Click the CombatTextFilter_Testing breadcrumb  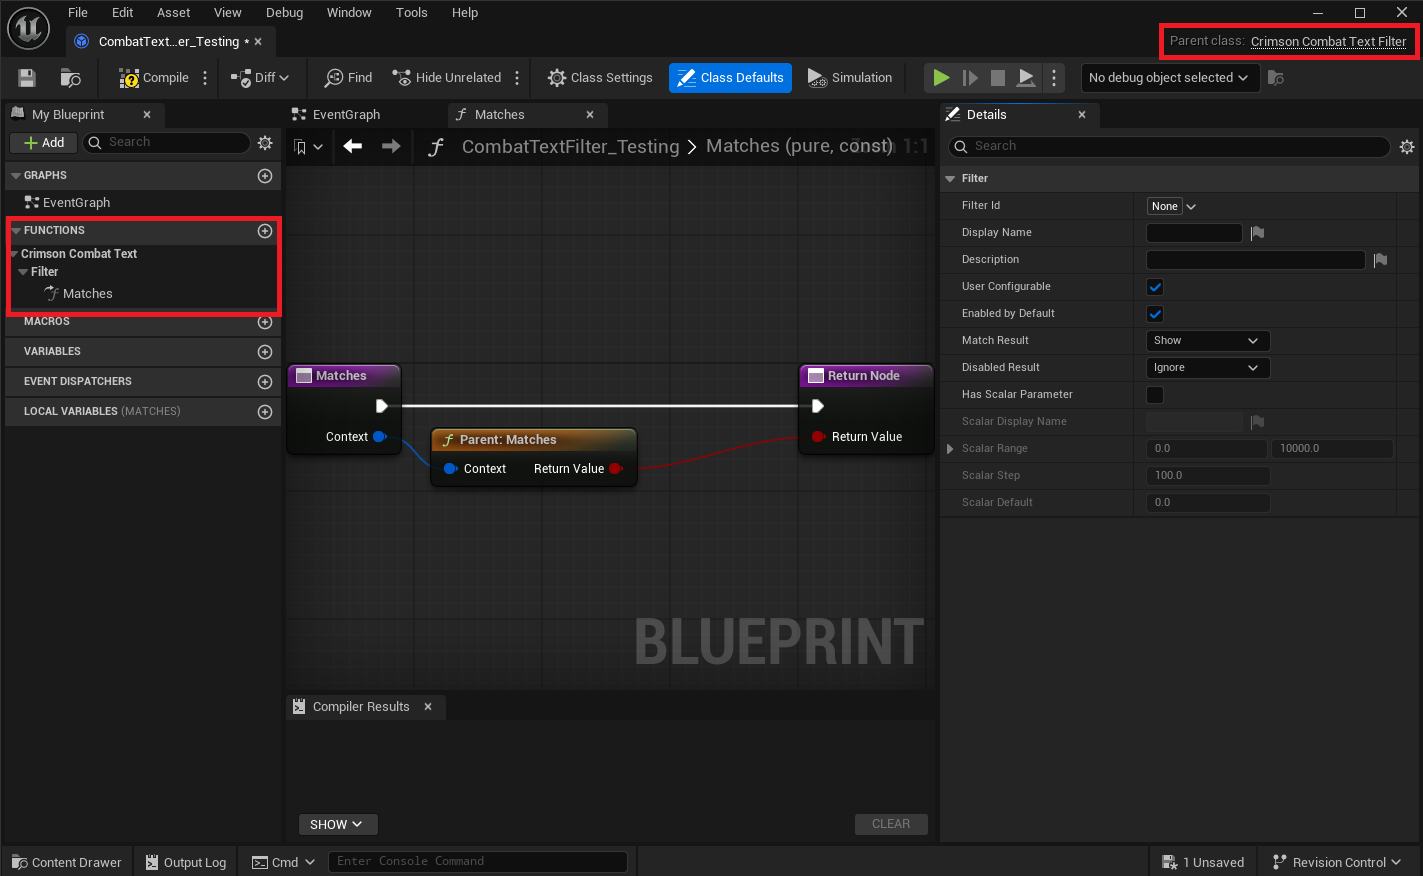pyautogui.click(x=570, y=147)
